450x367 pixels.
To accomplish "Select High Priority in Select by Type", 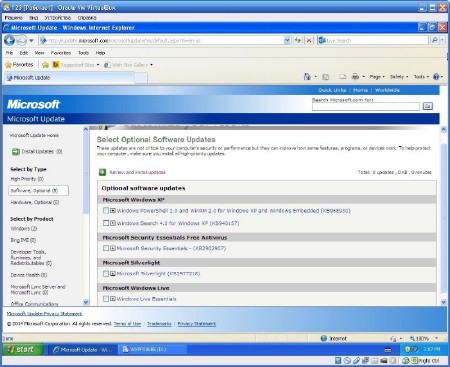I will (27, 179).
